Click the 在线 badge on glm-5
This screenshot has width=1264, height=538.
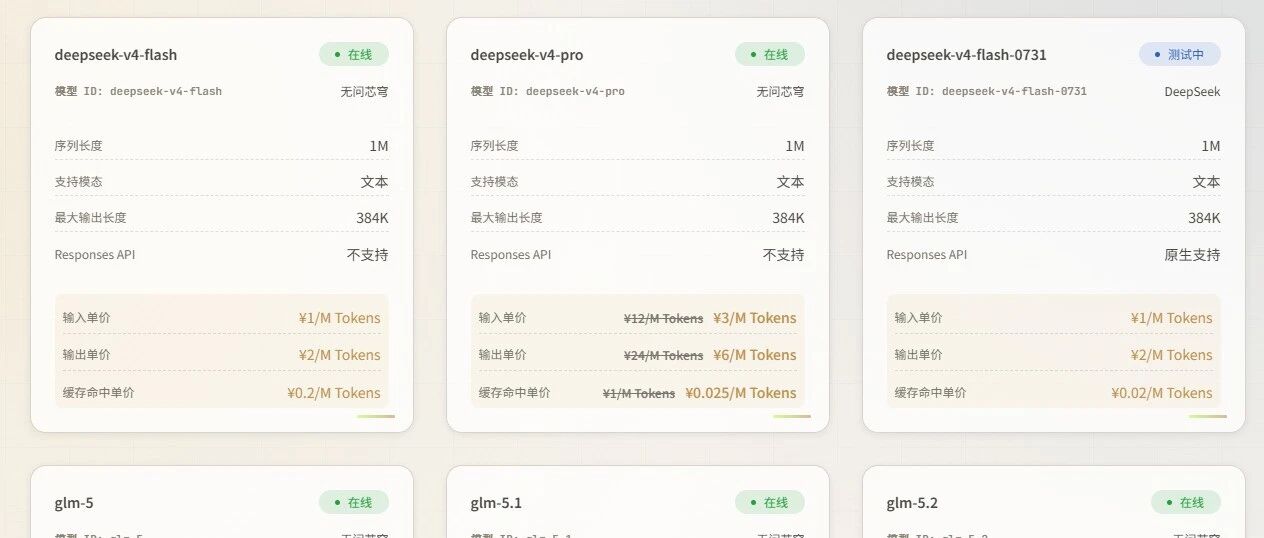tap(354, 502)
